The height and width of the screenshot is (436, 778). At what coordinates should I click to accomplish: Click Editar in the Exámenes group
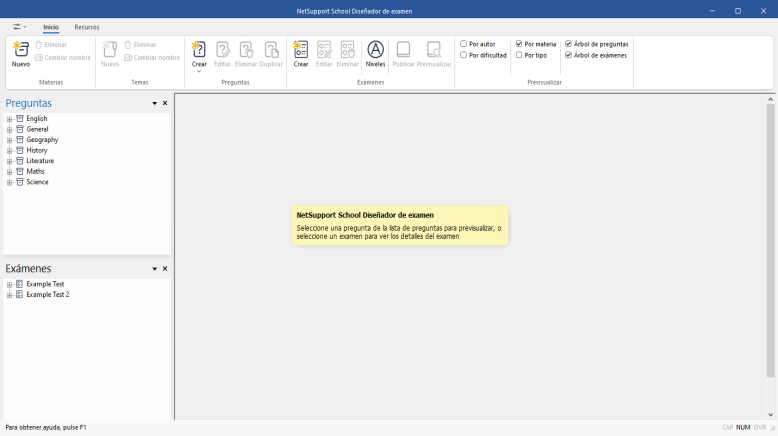pos(324,54)
